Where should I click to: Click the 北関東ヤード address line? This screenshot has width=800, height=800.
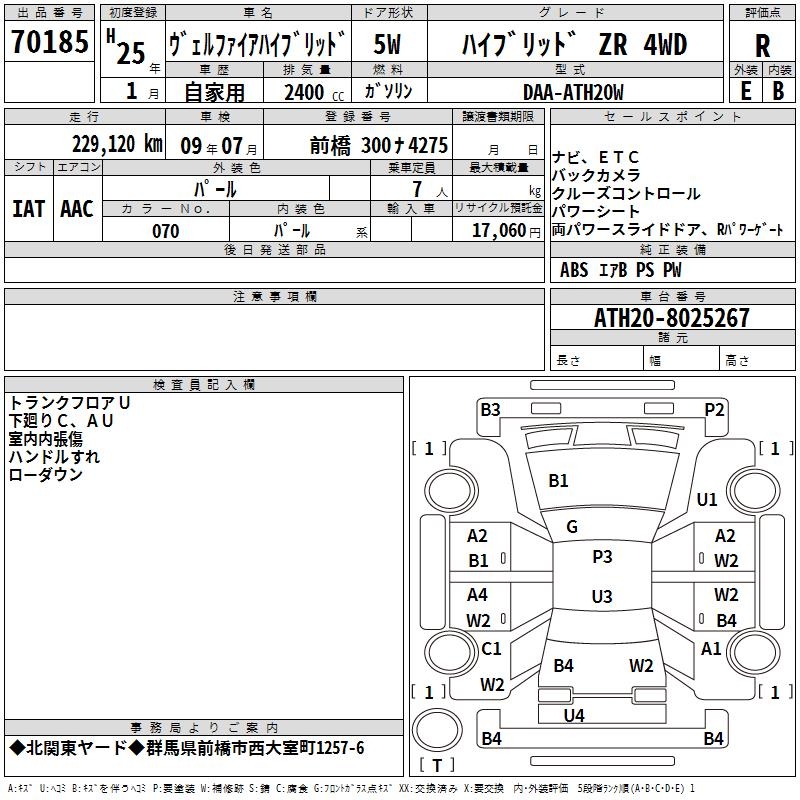click(x=187, y=748)
